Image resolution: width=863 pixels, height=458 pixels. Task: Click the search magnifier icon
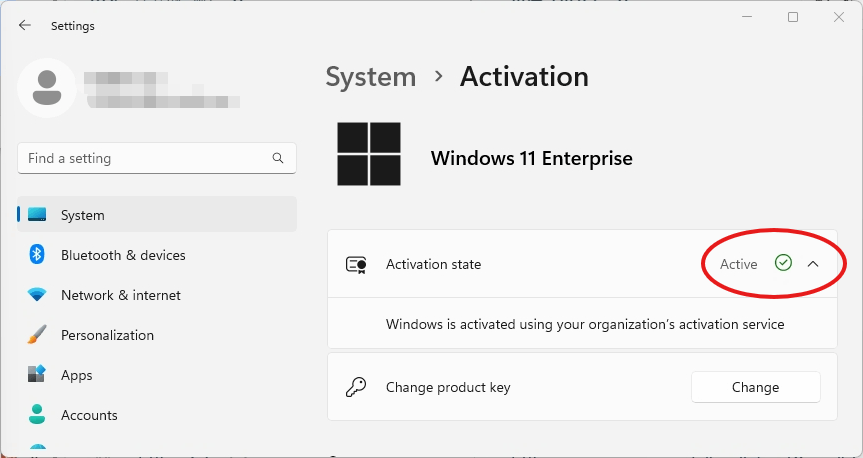point(278,158)
